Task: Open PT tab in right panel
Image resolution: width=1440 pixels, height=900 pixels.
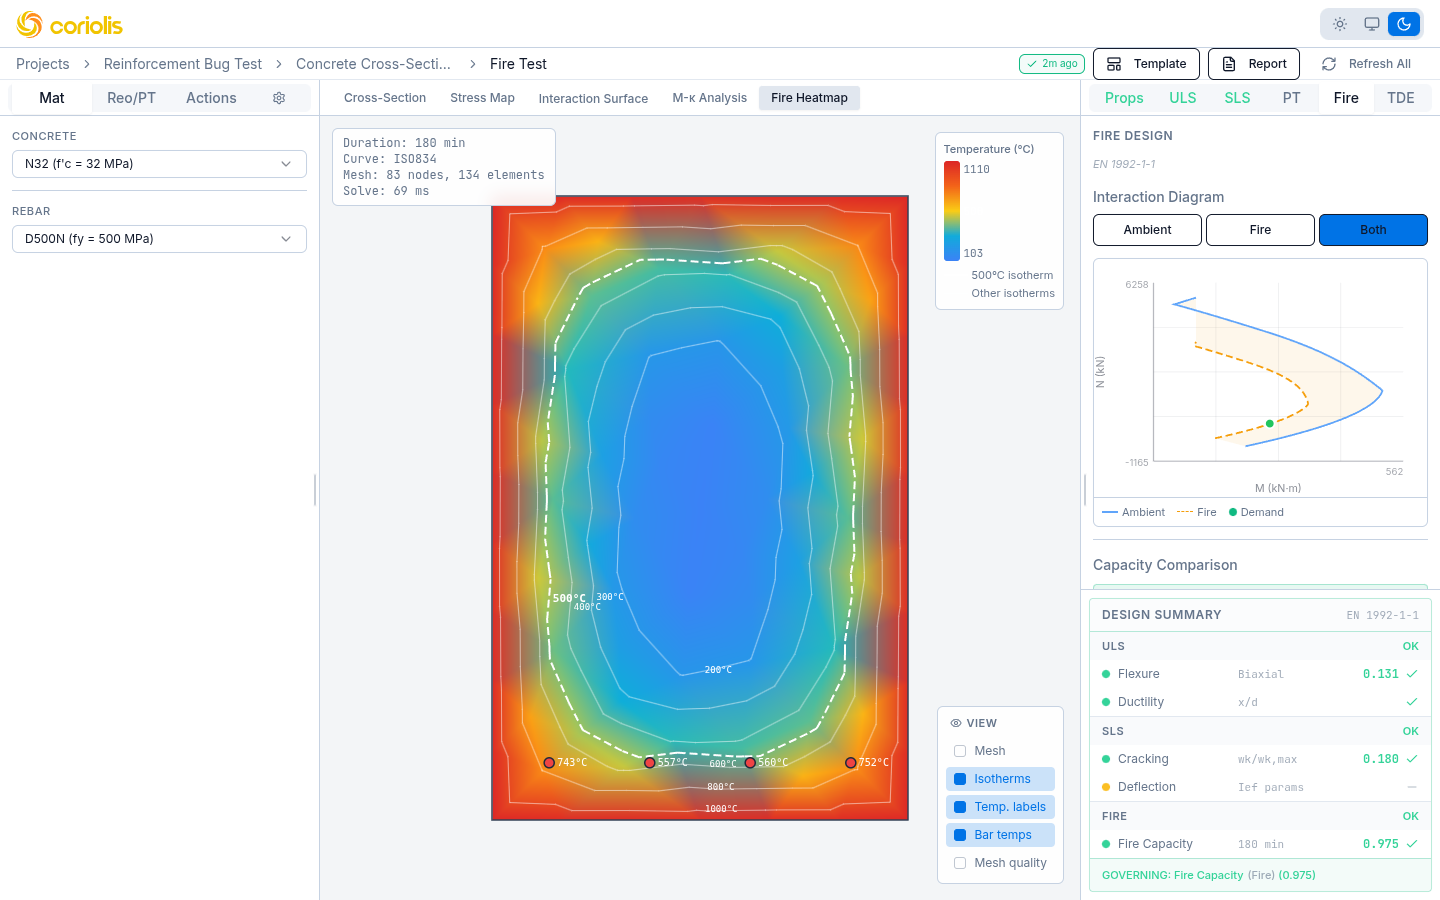Action: (1292, 98)
